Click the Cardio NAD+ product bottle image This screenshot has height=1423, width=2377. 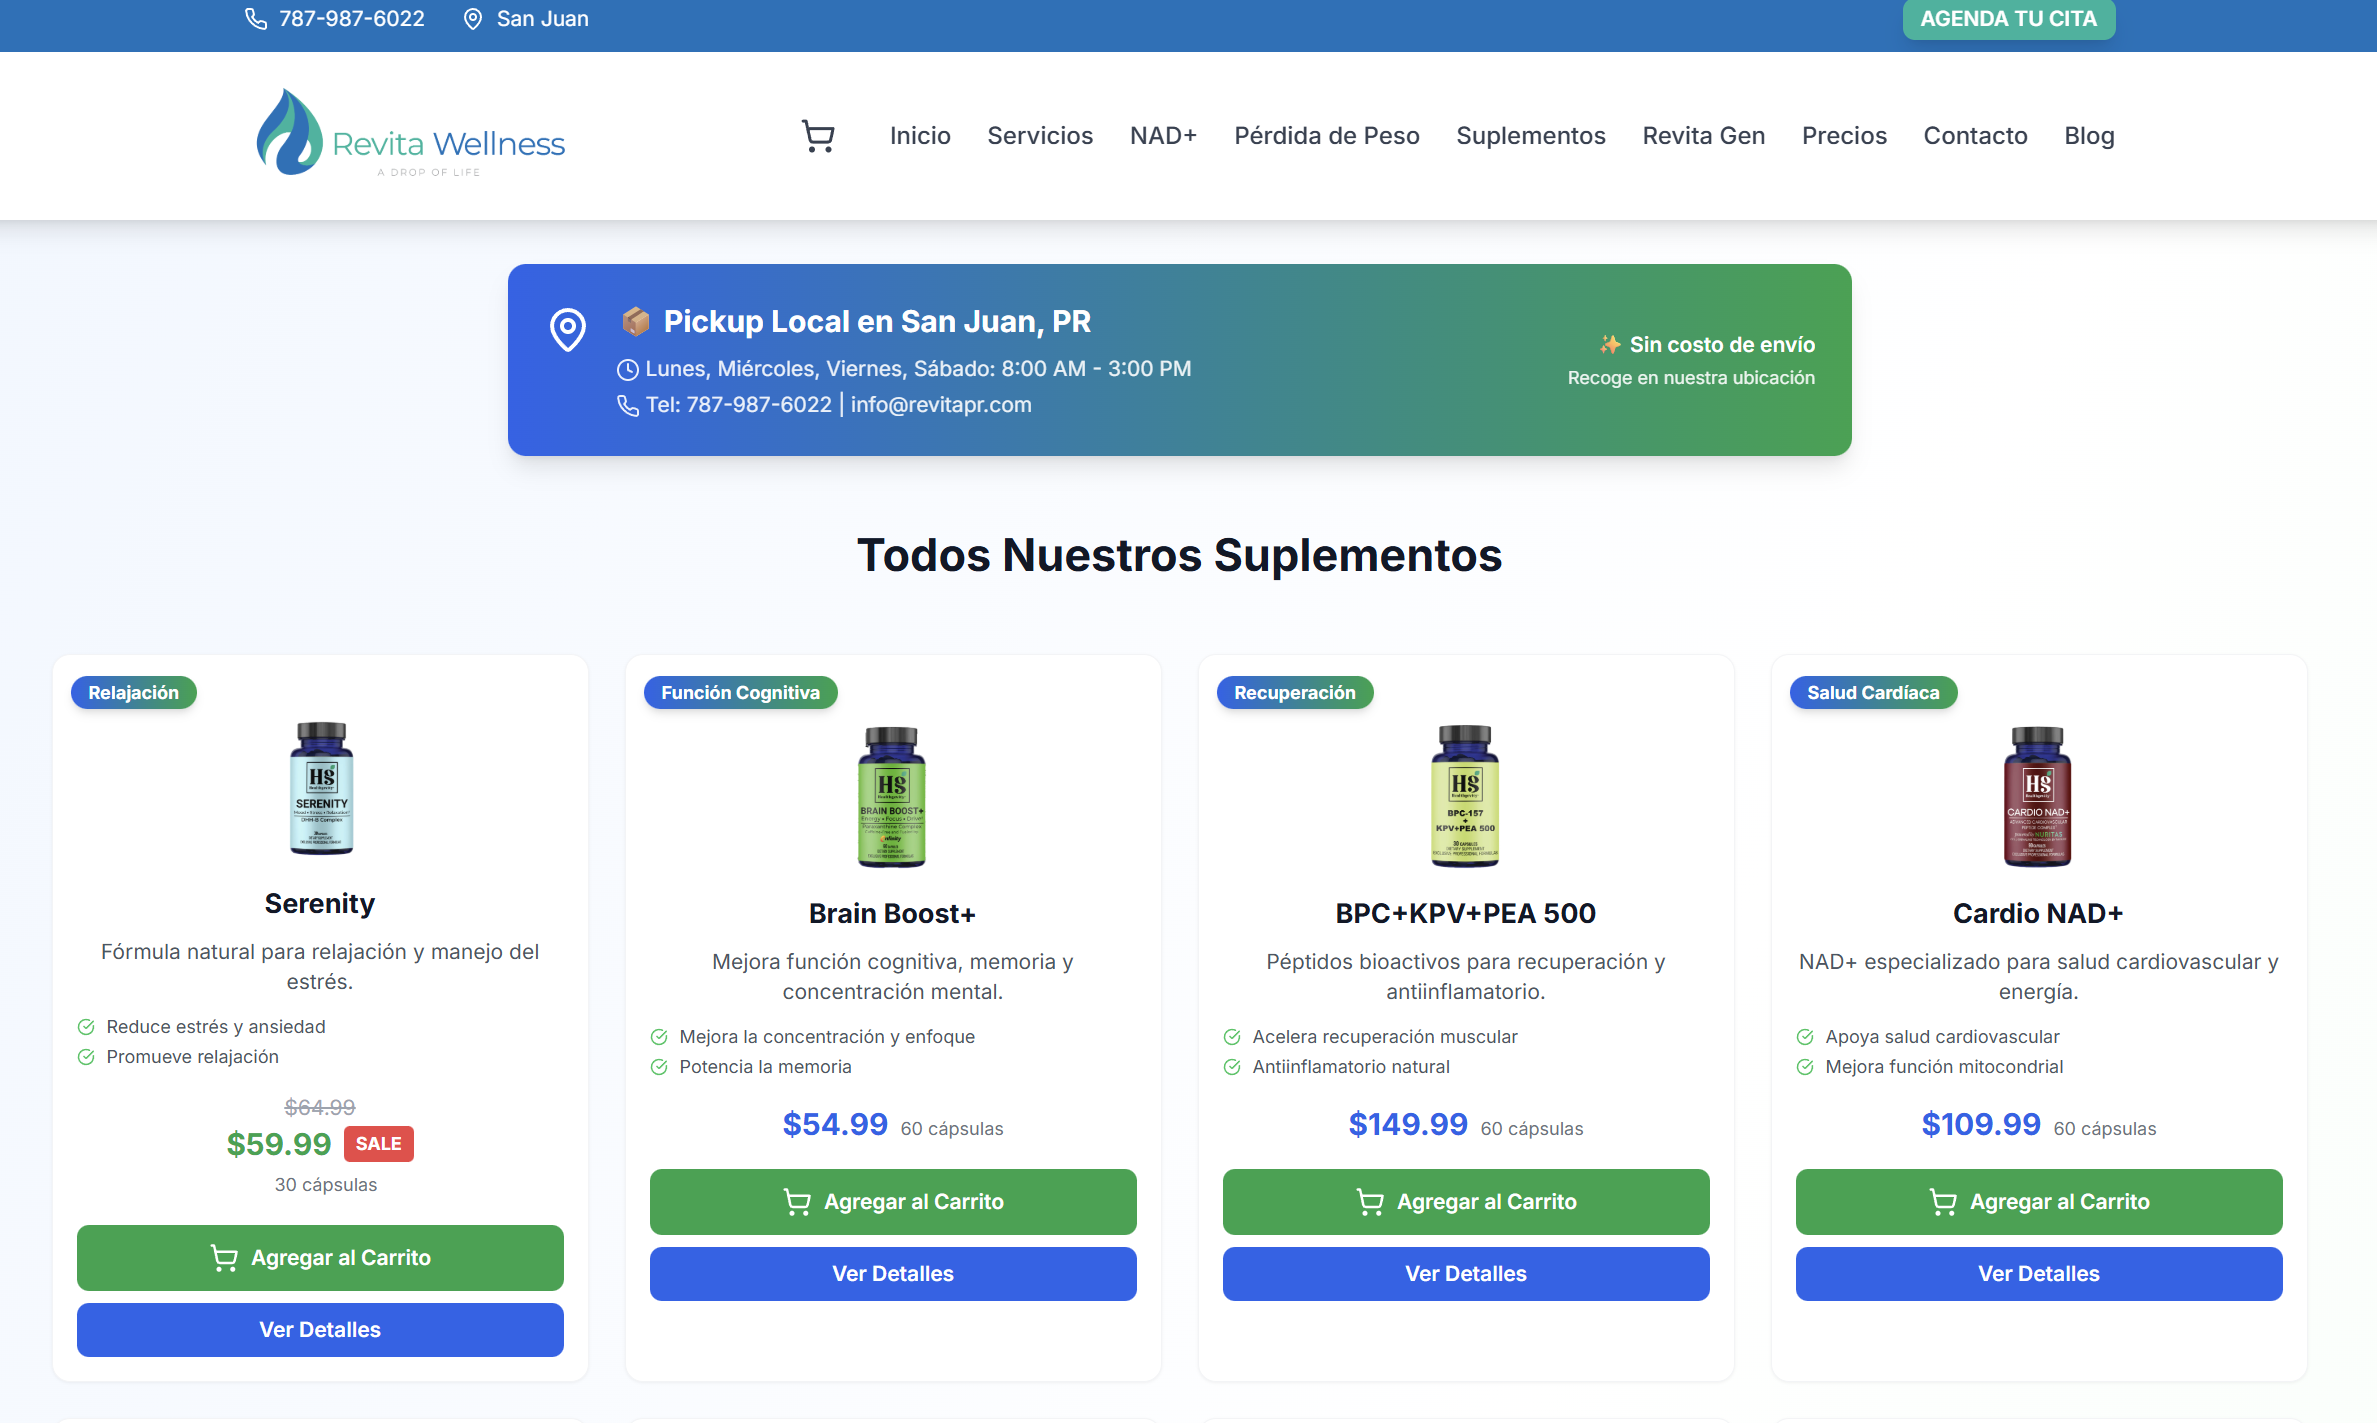2038,795
